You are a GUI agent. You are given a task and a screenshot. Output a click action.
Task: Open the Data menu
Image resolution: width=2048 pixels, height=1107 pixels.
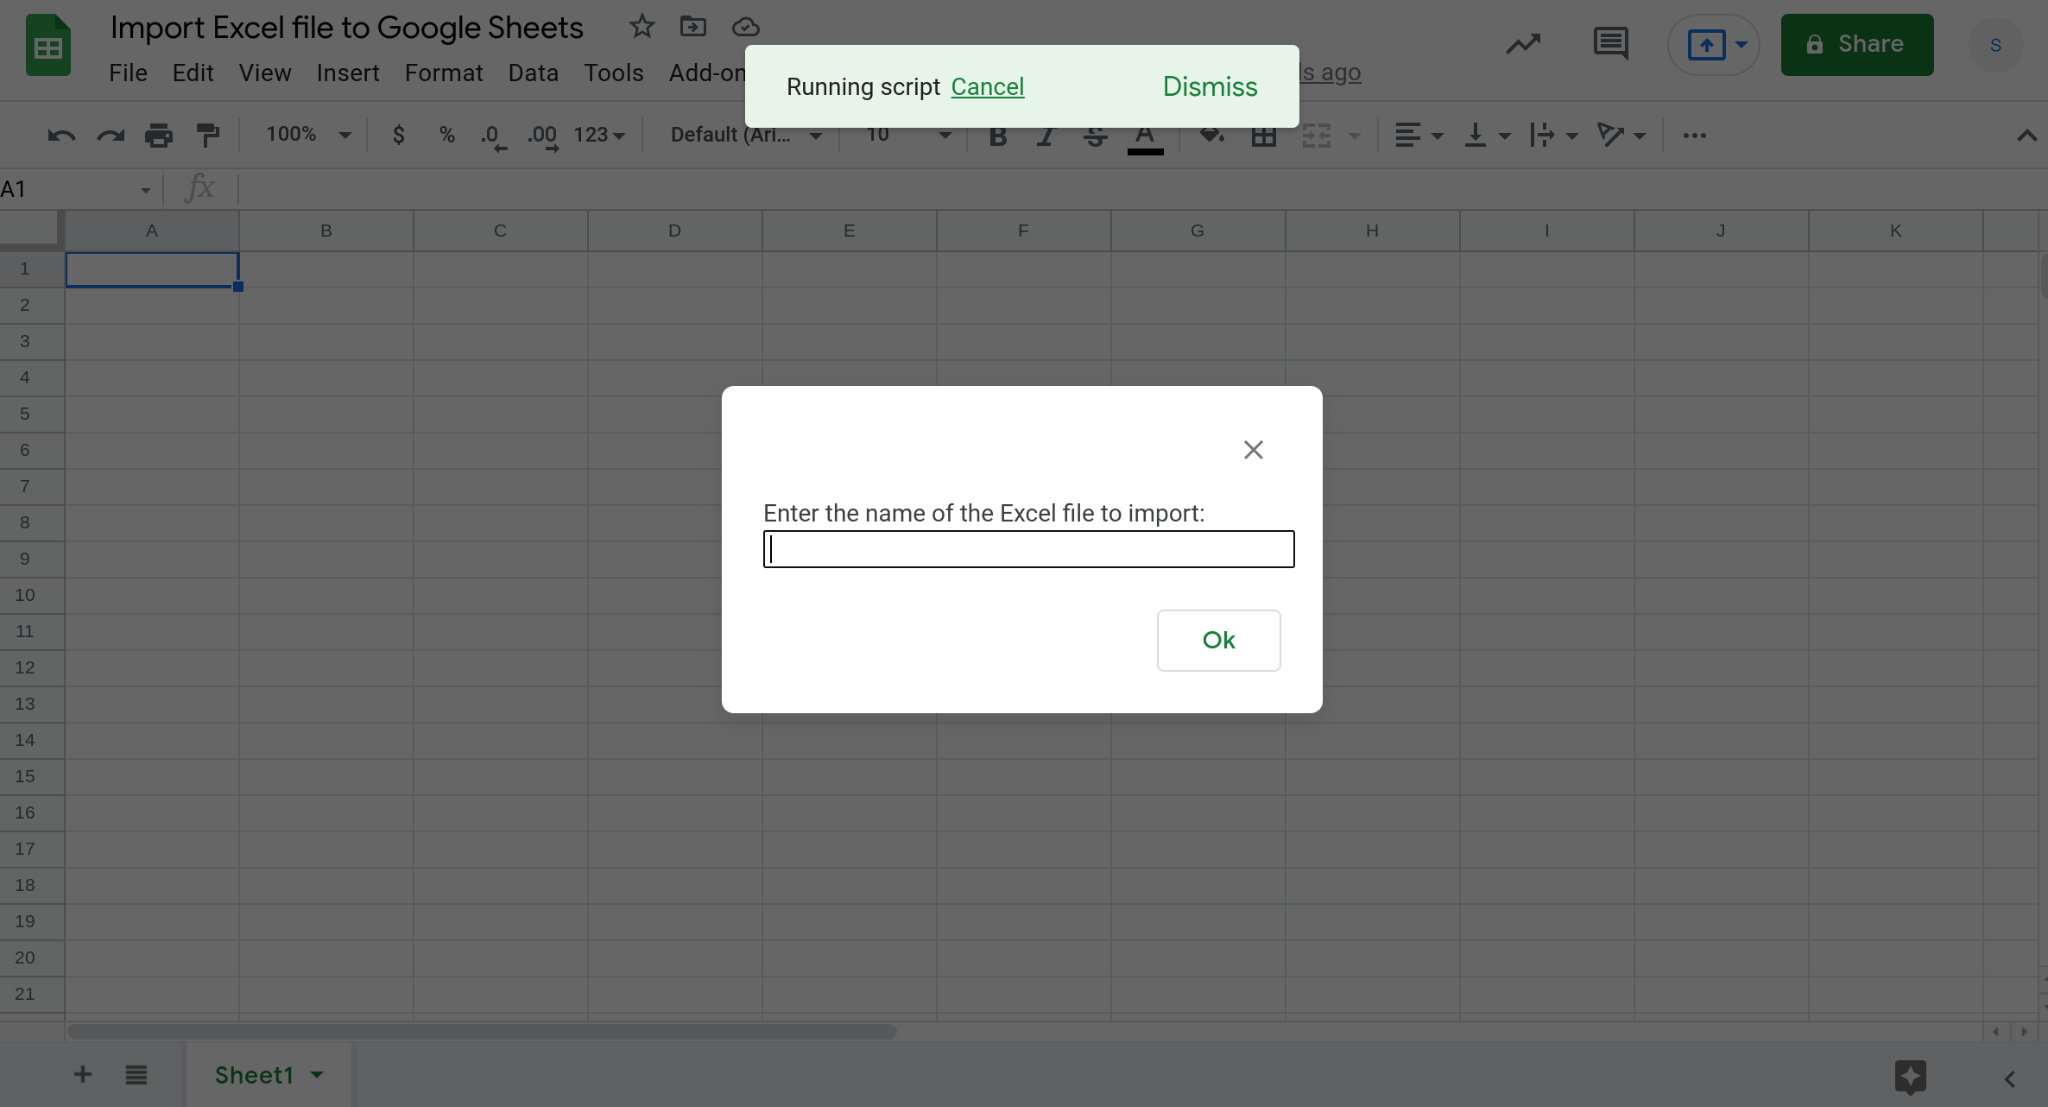(x=533, y=73)
